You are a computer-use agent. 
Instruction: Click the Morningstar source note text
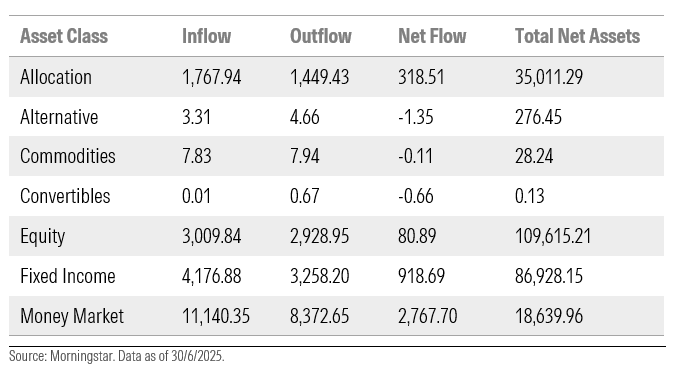click(117, 356)
